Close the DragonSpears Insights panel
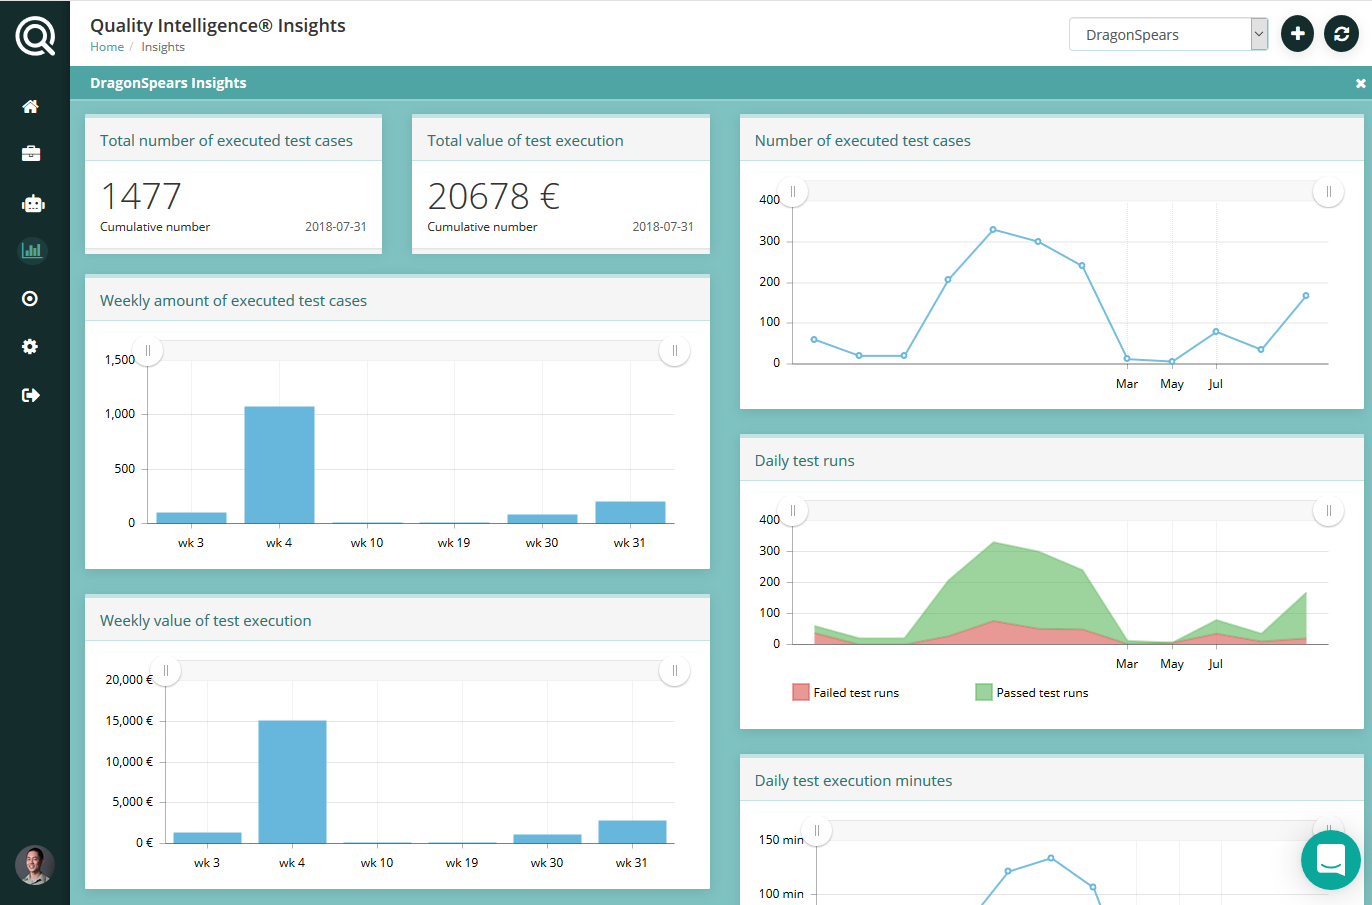 (1360, 84)
